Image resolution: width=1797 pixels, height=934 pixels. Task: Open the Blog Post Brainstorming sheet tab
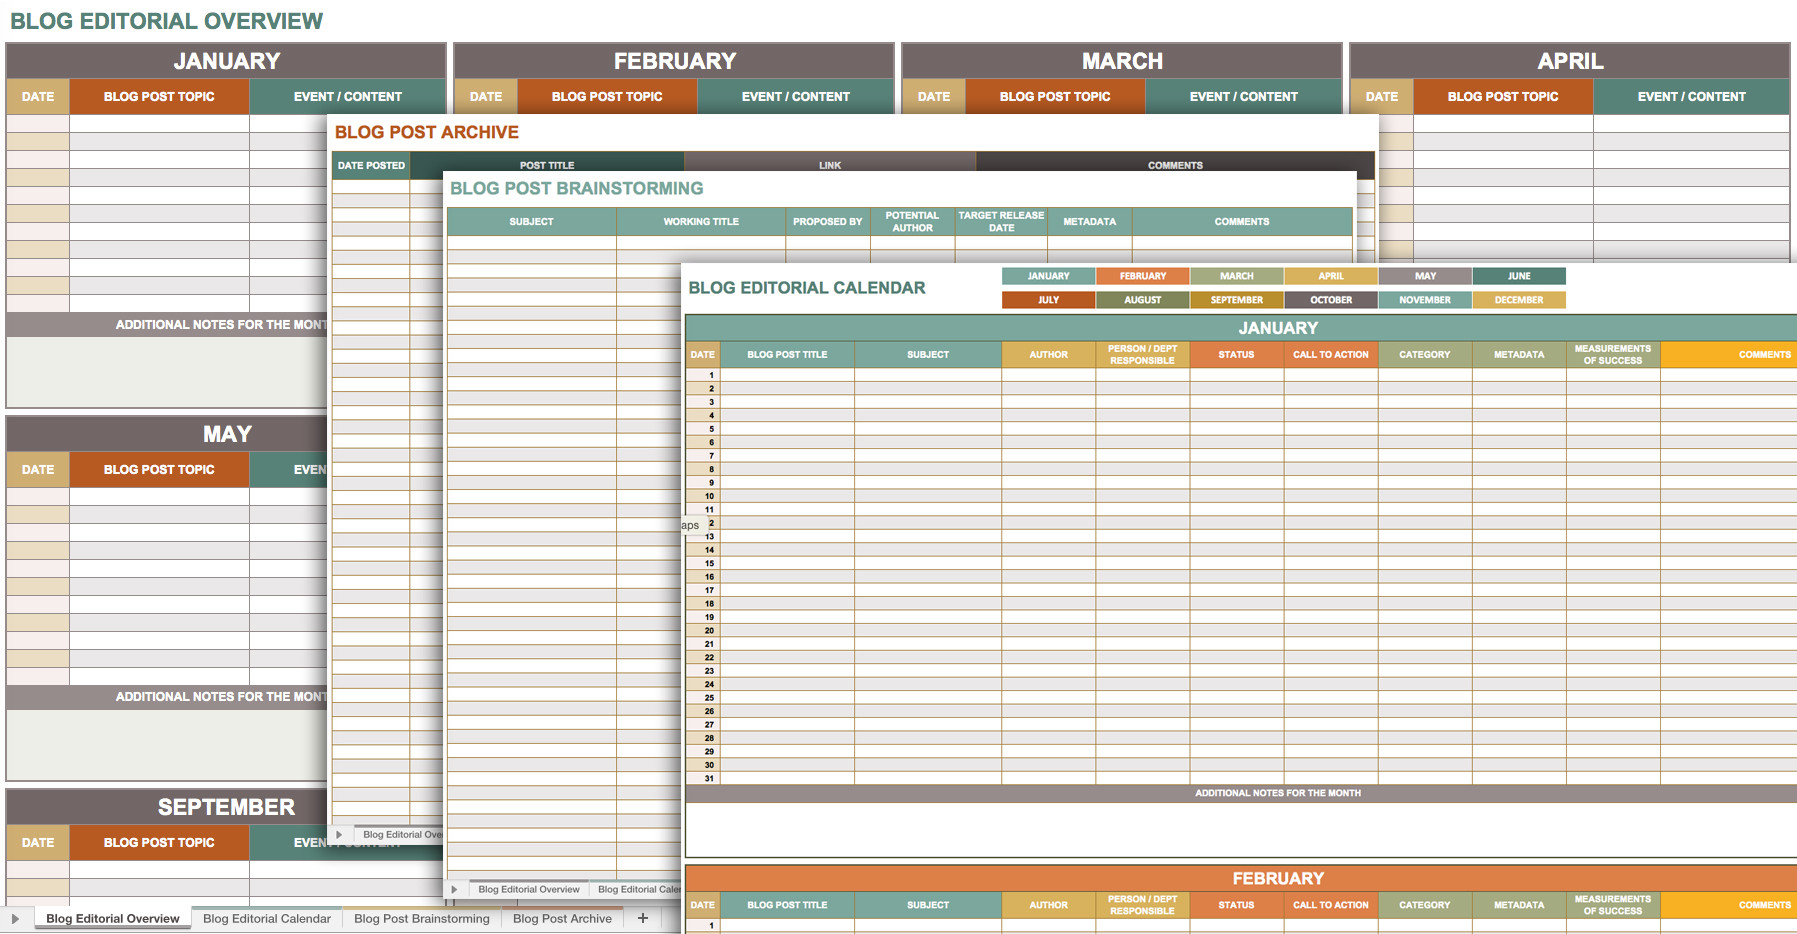421,918
